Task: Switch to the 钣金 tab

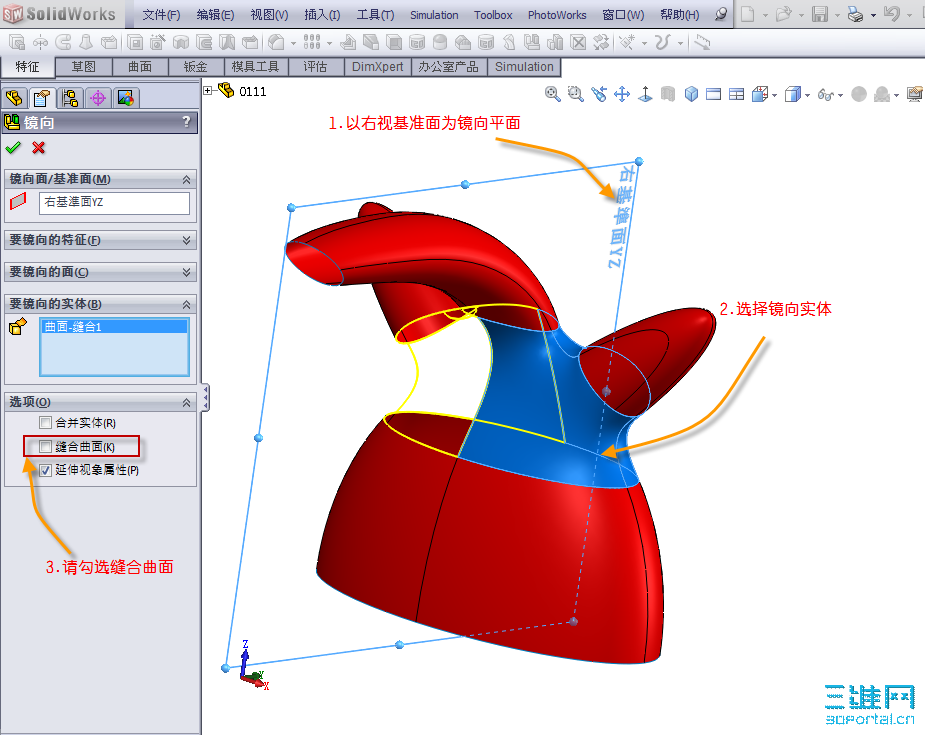Action: [195, 67]
